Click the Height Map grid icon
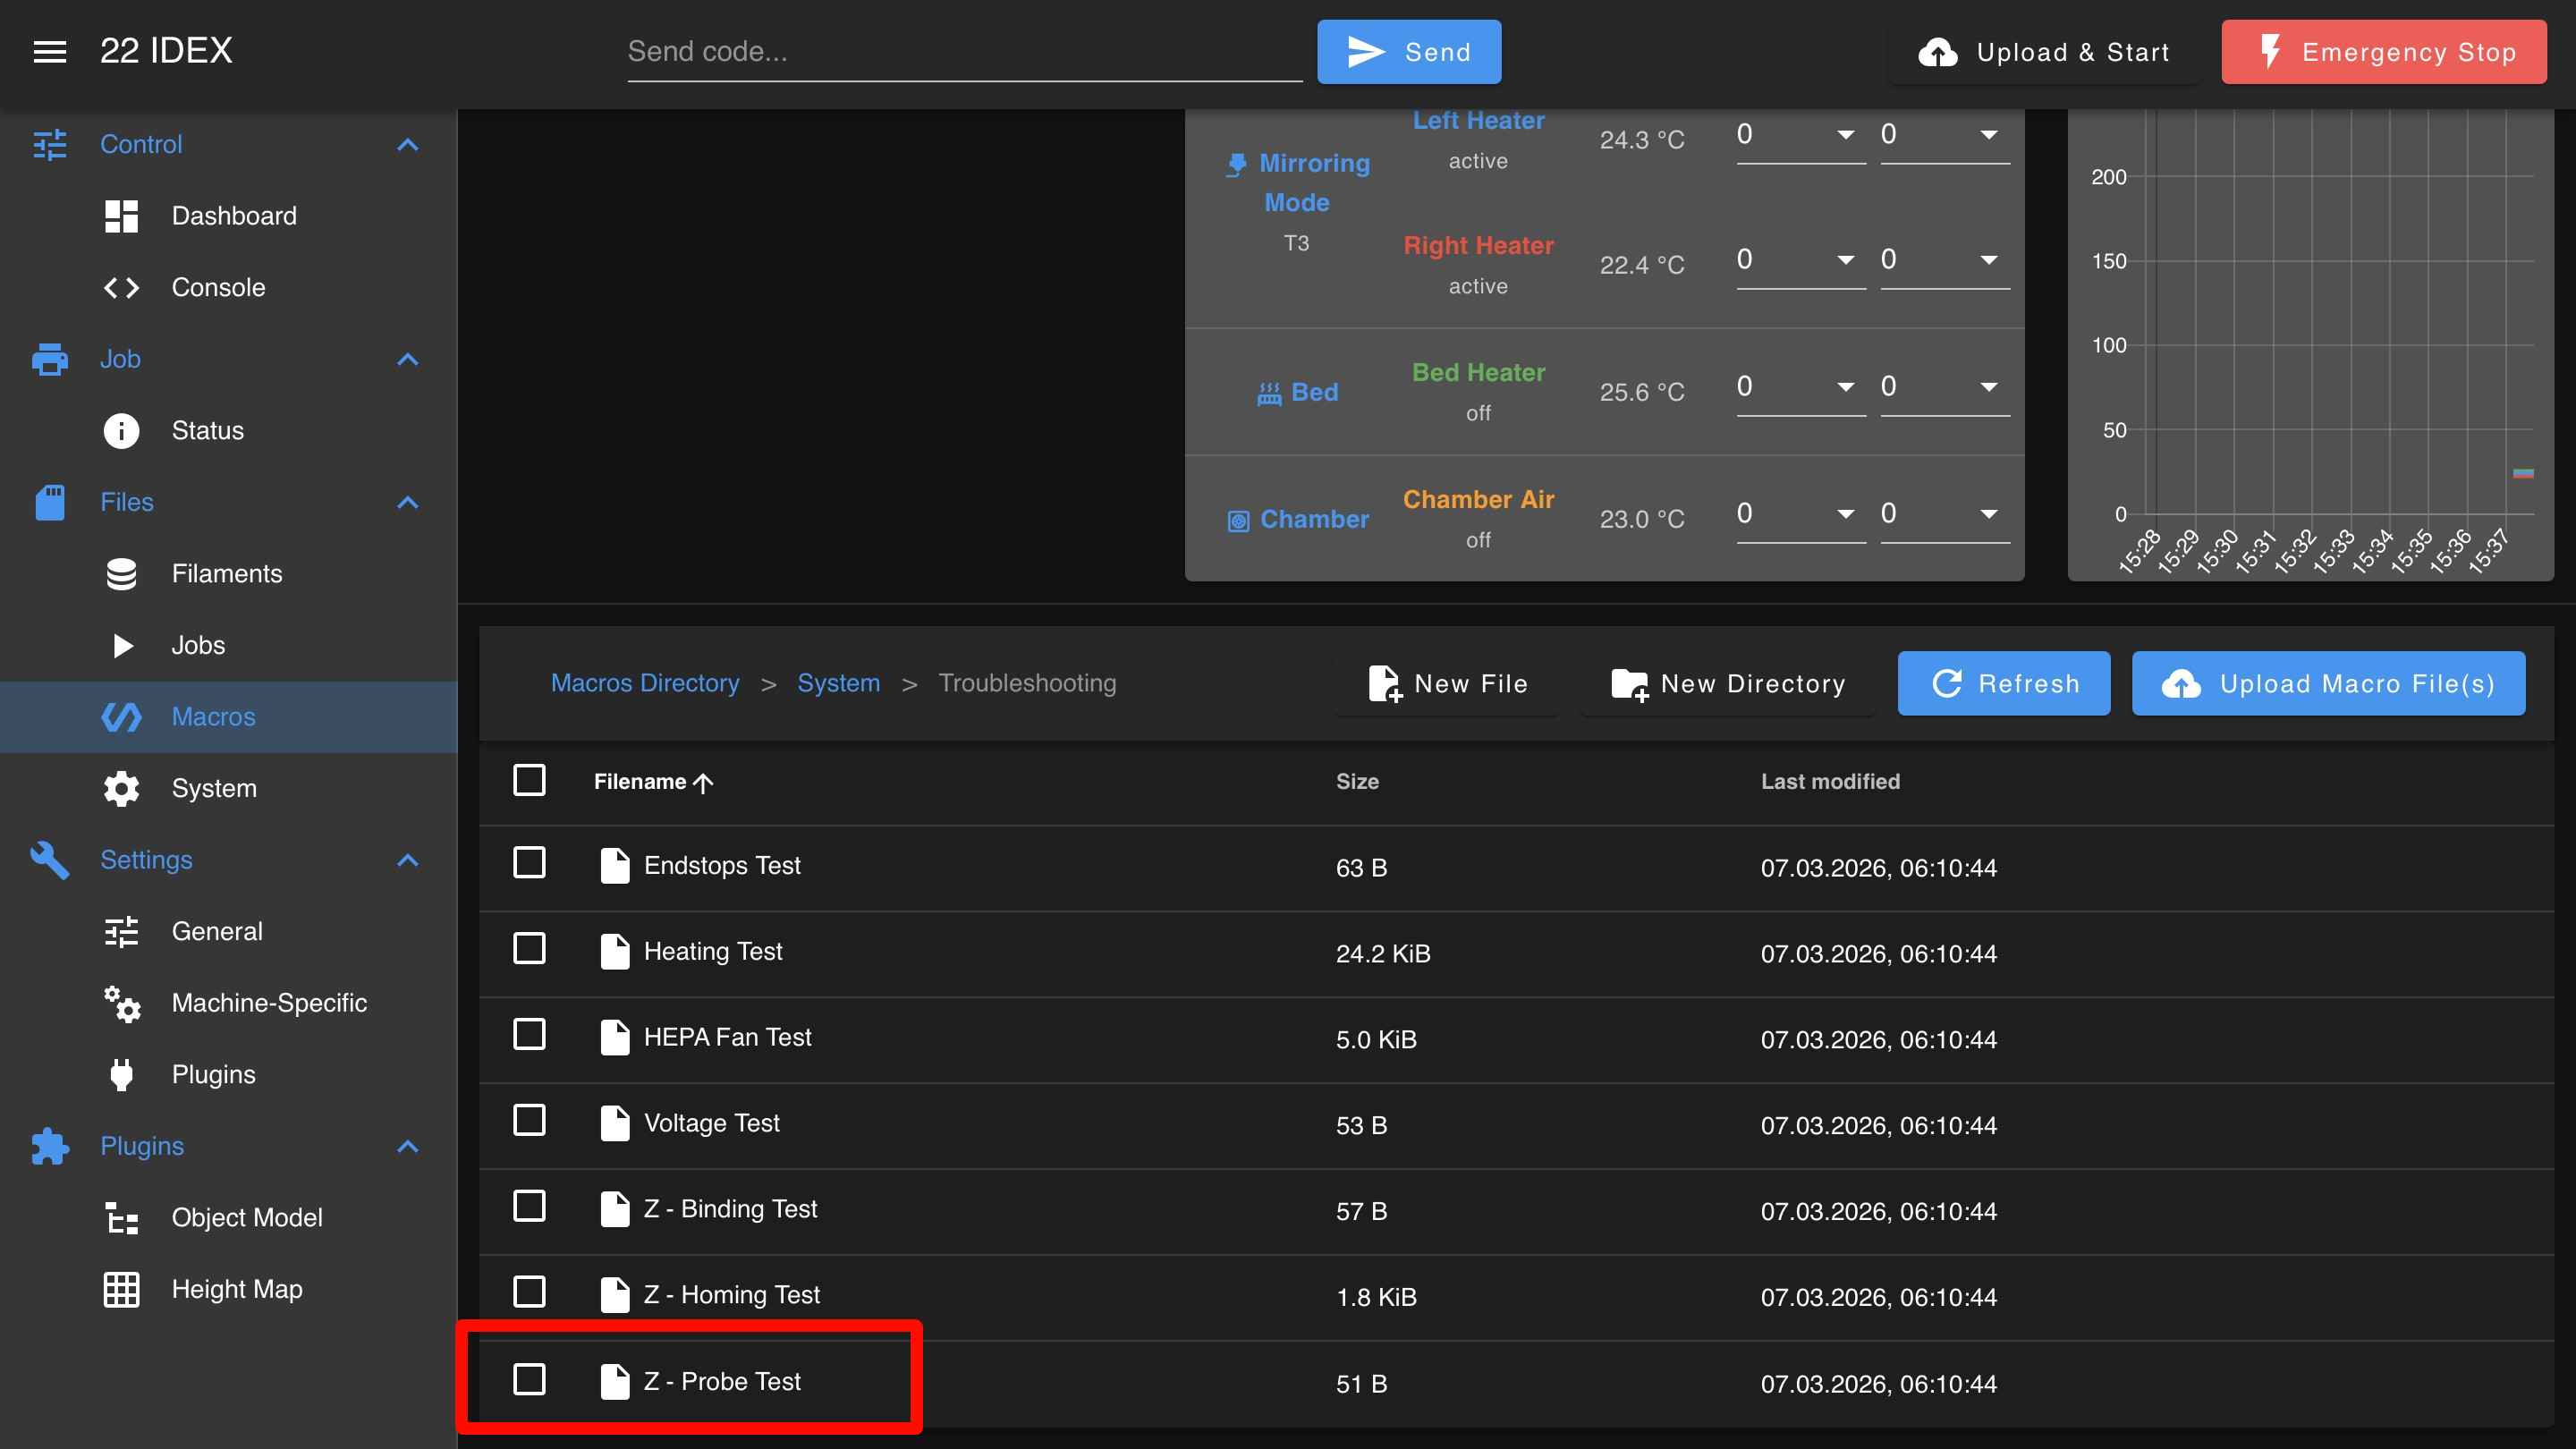The image size is (2576, 1449). point(121,1290)
